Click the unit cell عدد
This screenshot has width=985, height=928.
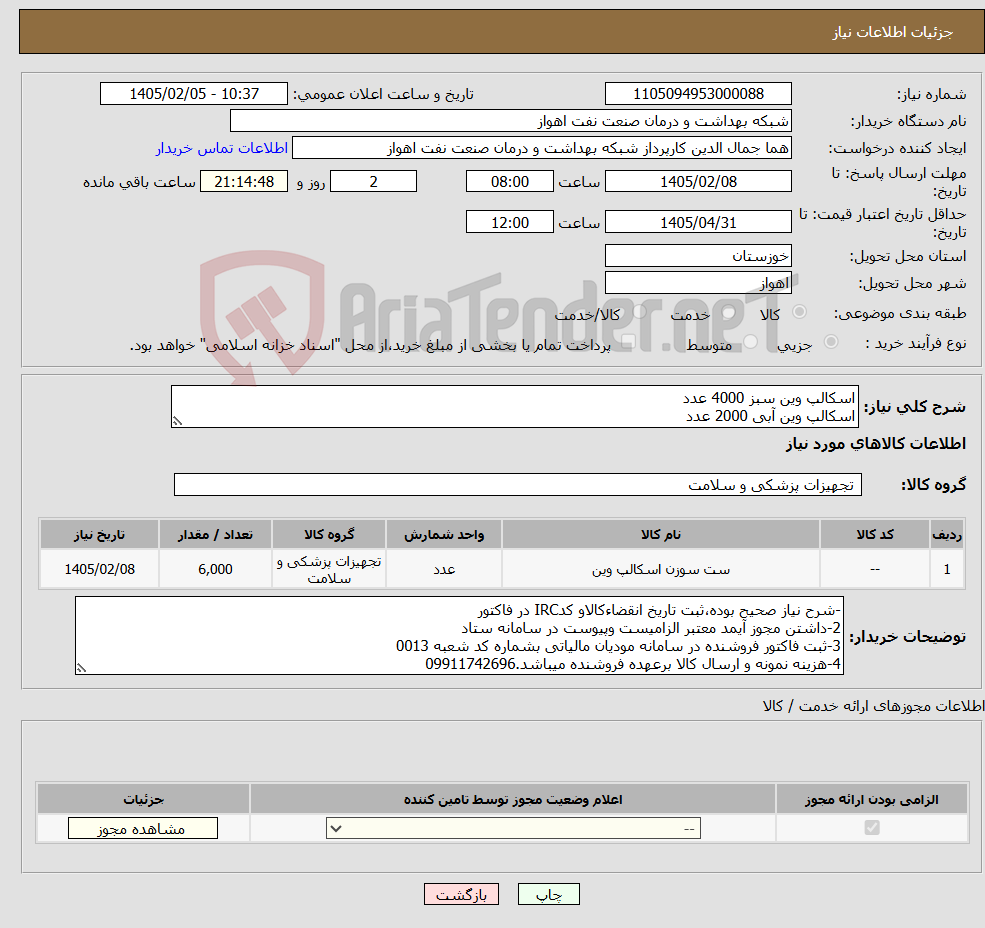click(x=444, y=569)
